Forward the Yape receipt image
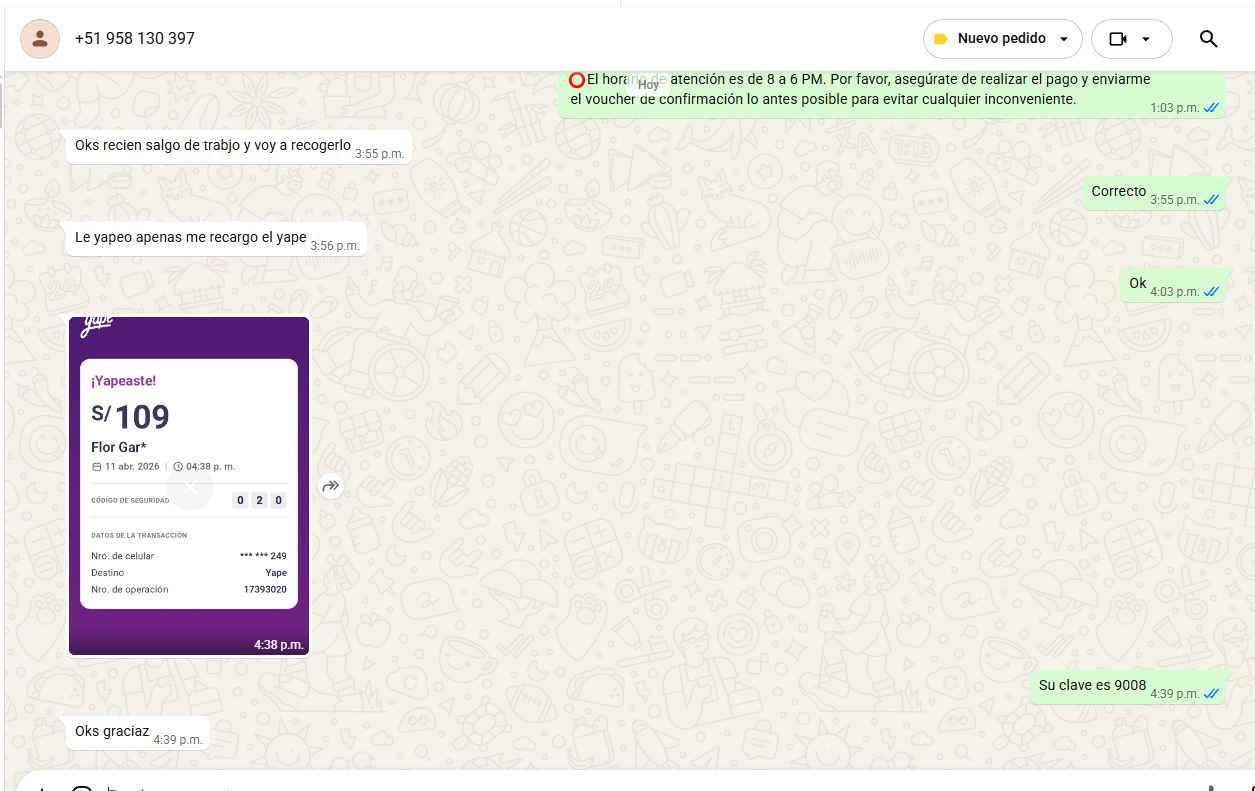This screenshot has height=791, width=1255. [x=331, y=486]
